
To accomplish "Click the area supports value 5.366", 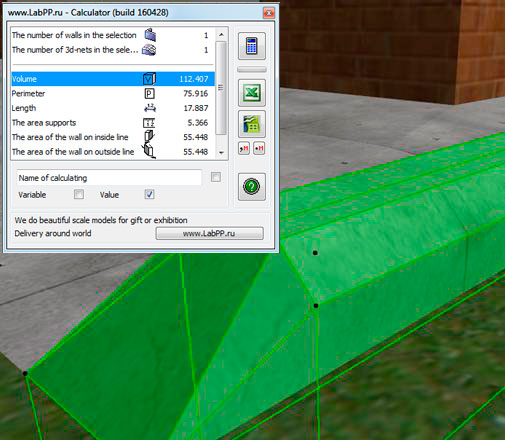I will pyautogui.click(x=198, y=123).
